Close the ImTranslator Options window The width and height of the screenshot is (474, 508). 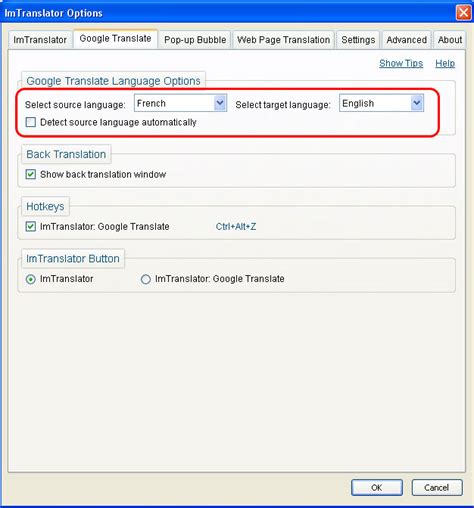[463, 13]
